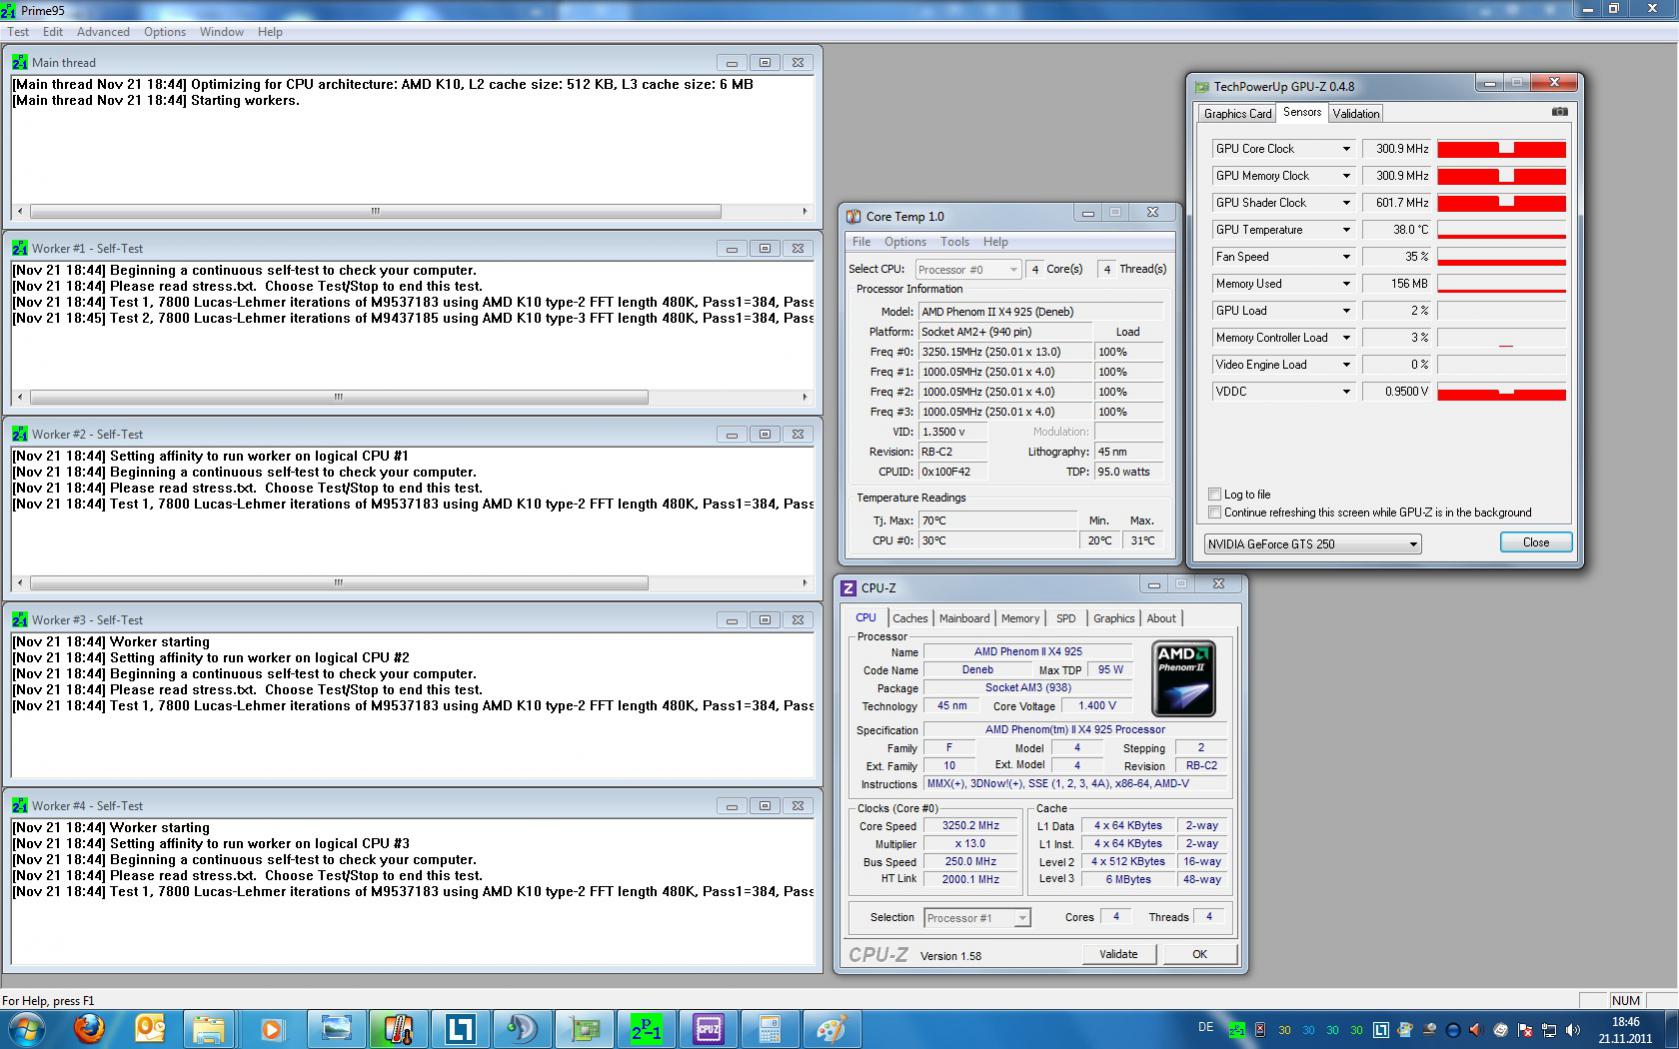Screen dimensions: 1679x1049
Task: Open the Prime95 Advanced menu
Action: tap(103, 32)
